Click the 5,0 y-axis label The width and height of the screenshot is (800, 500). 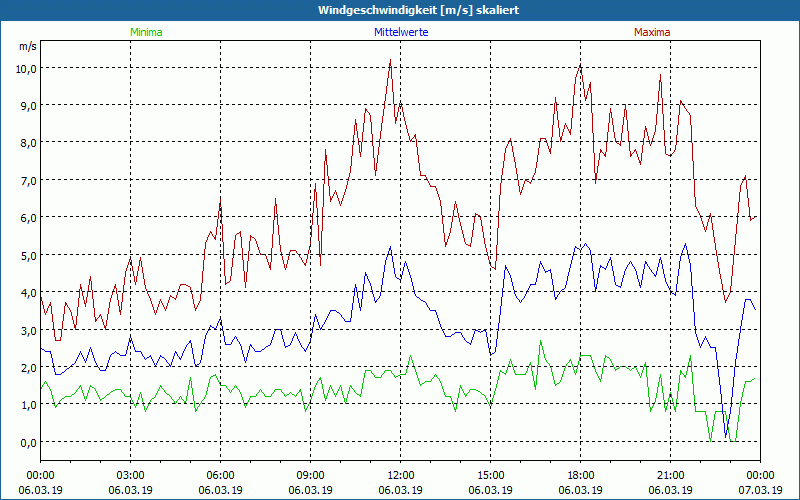click(x=27, y=255)
